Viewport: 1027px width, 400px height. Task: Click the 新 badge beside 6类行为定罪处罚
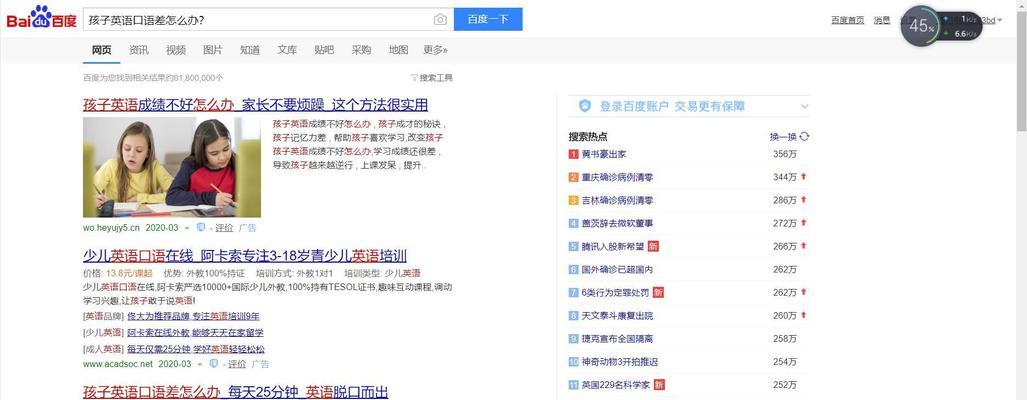pos(658,293)
